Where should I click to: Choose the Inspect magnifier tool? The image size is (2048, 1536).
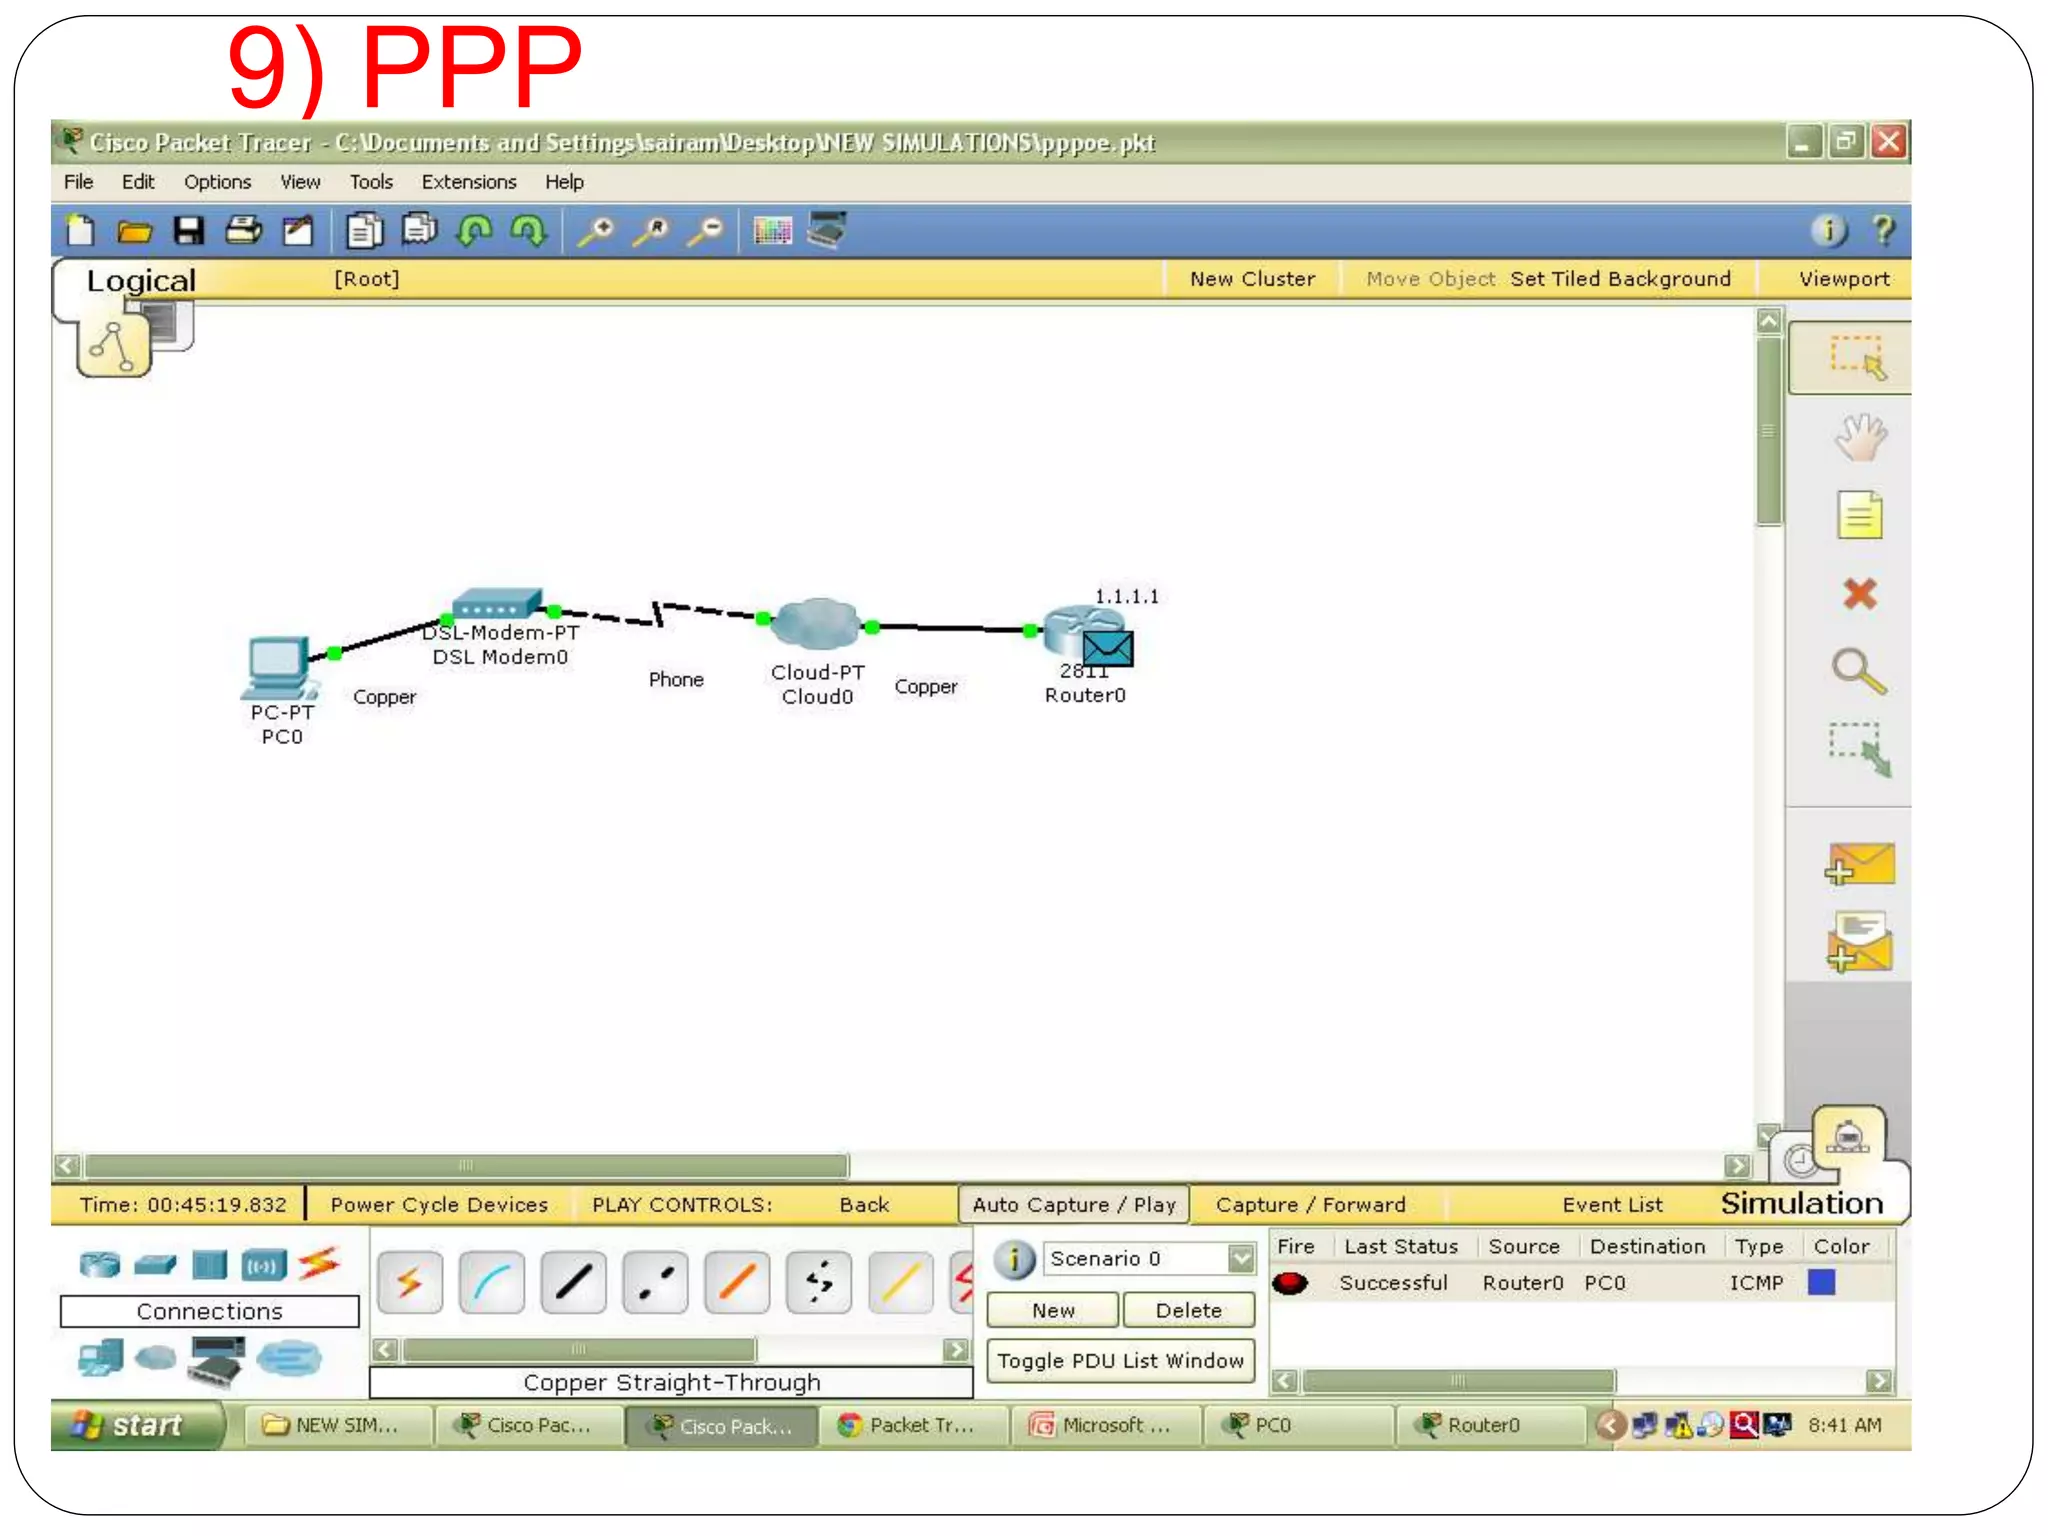click(x=1859, y=671)
